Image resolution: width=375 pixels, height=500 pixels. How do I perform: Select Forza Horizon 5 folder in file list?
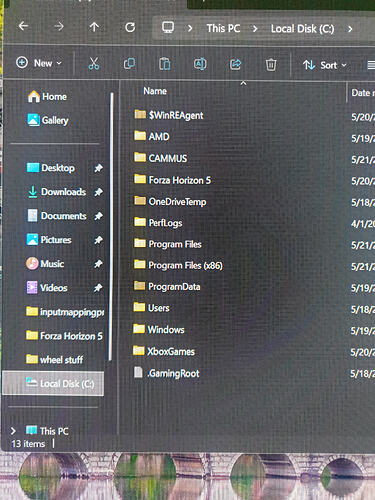pos(172,180)
